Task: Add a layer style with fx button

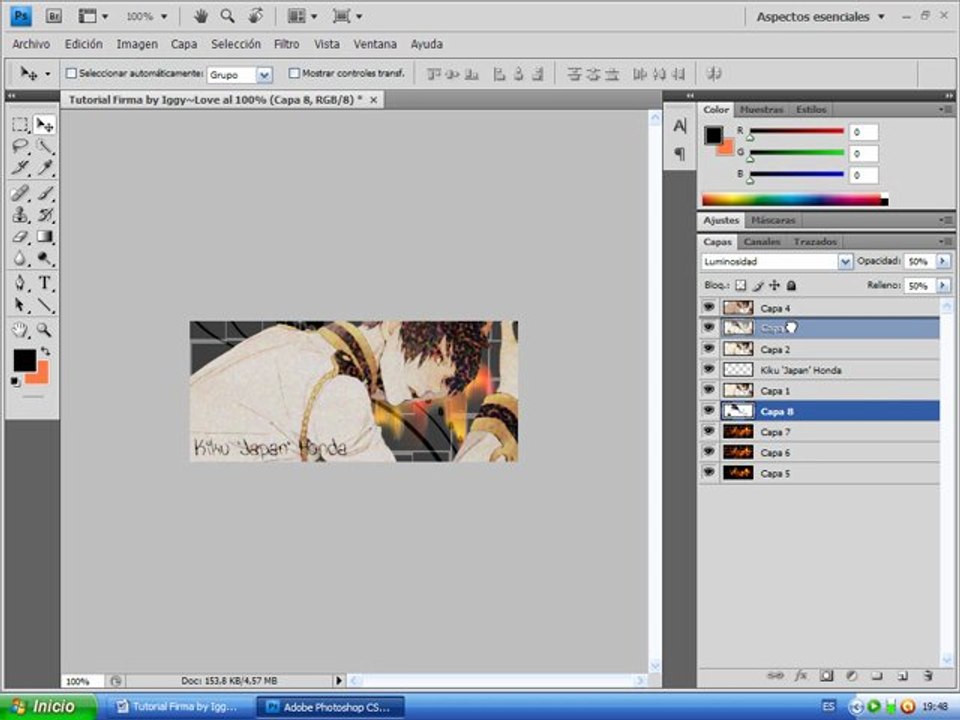Action: coord(801,676)
